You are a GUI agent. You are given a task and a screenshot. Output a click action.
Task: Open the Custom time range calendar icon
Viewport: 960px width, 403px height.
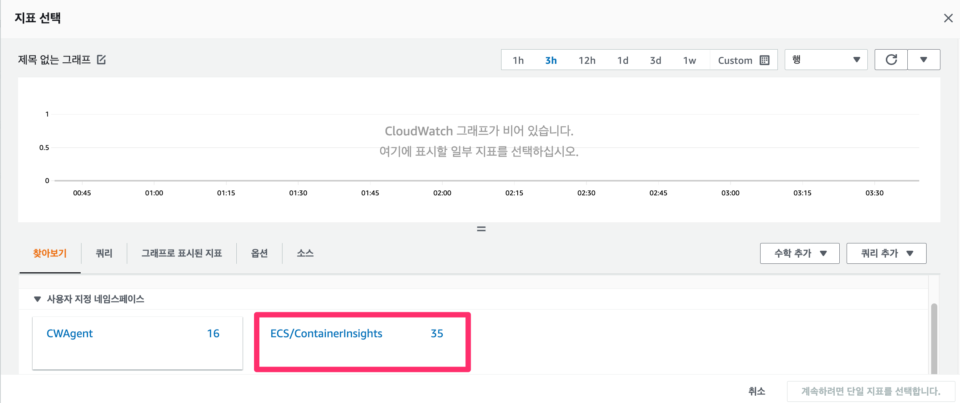[x=763, y=61]
